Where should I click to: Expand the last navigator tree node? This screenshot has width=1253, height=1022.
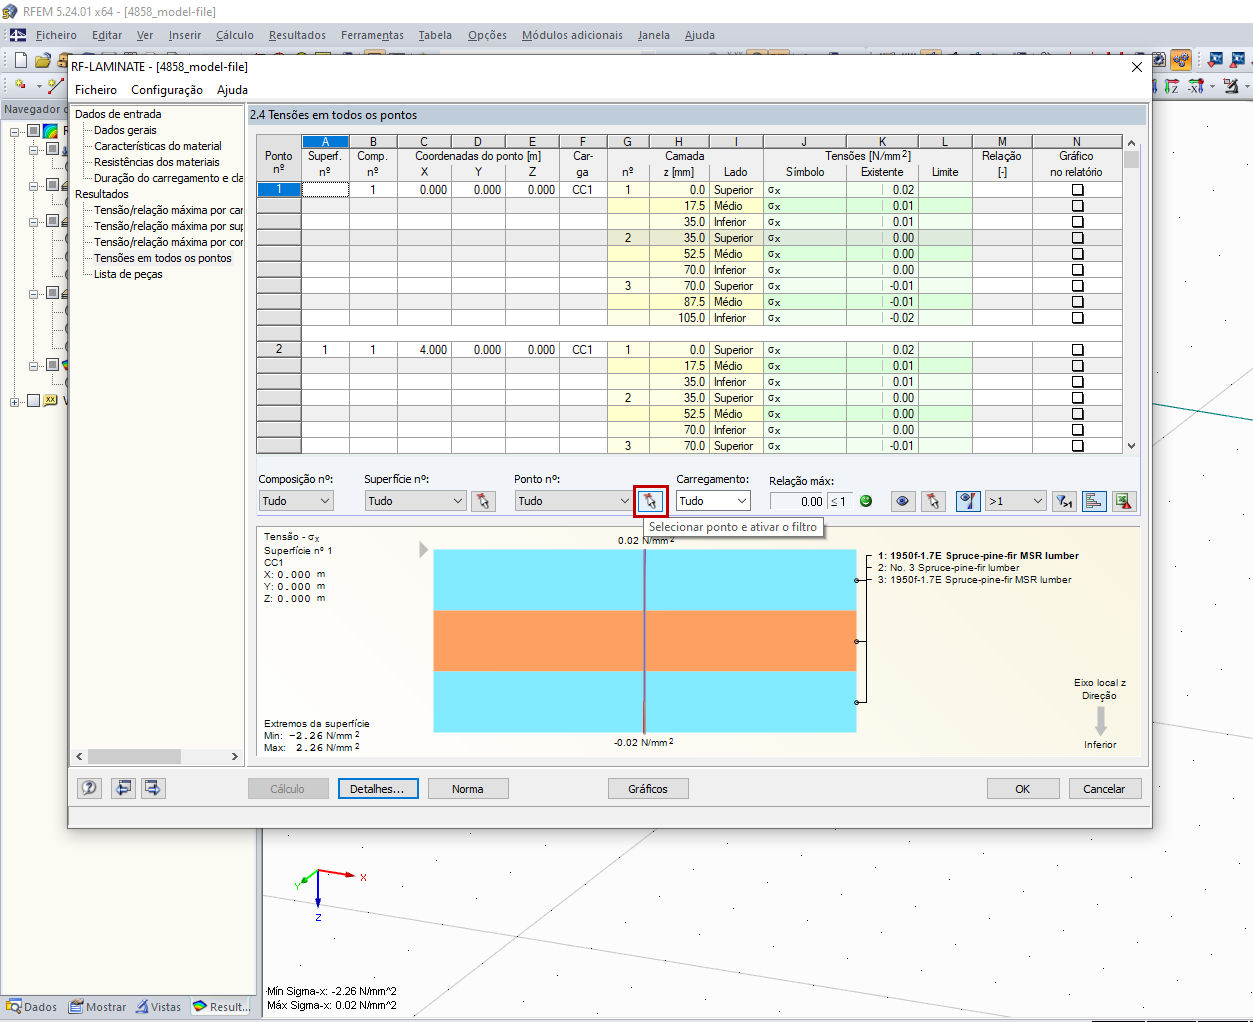click(15, 402)
